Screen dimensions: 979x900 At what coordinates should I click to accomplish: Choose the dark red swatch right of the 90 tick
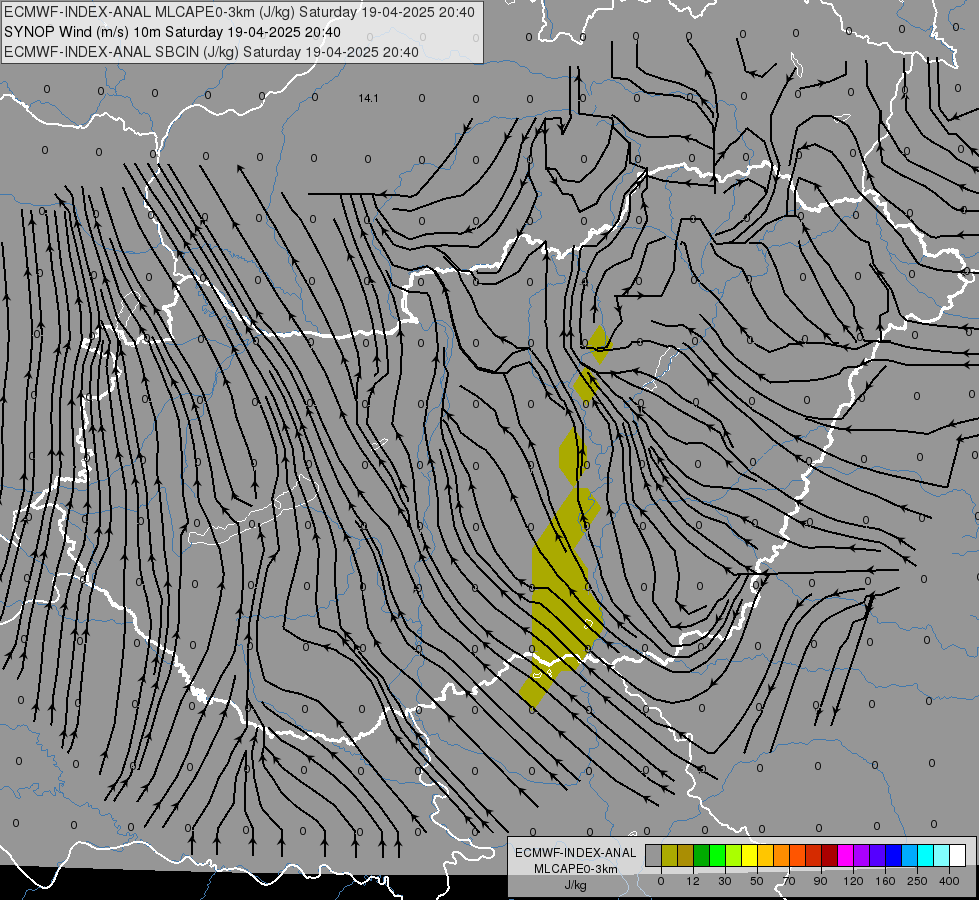pyautogui.click(x=830, y=856)
